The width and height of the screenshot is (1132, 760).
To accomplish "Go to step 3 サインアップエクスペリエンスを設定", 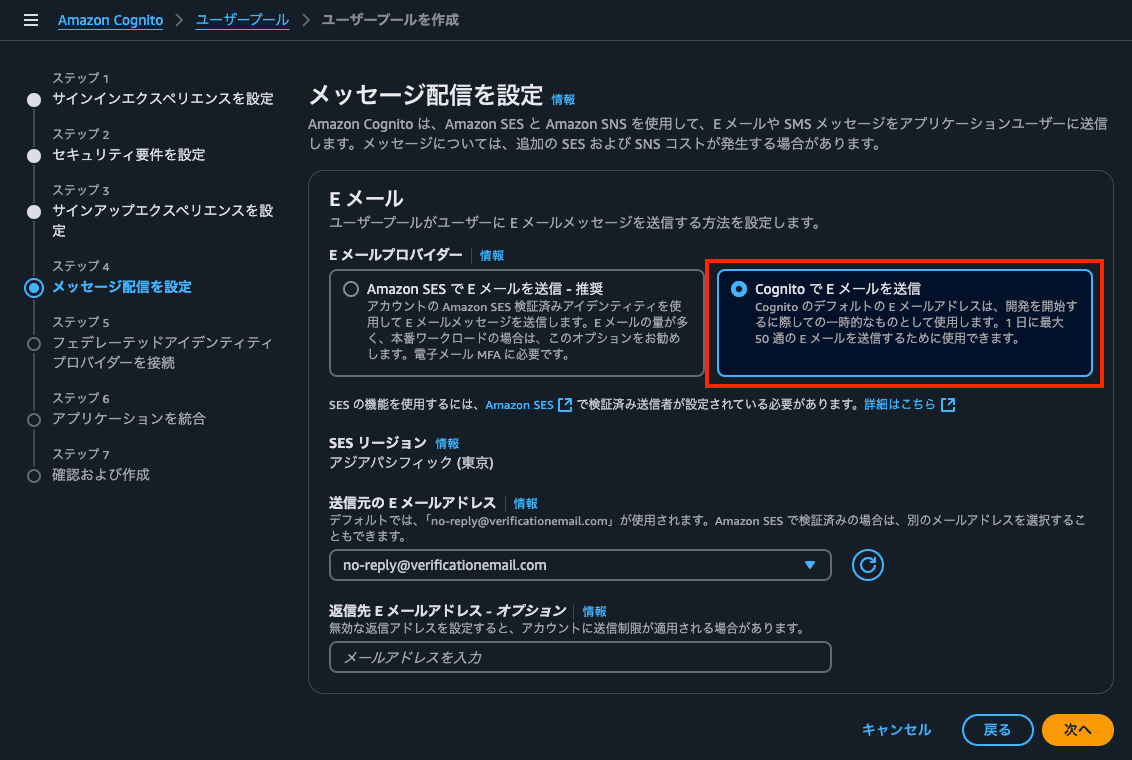I will click(x=162, y=220).
